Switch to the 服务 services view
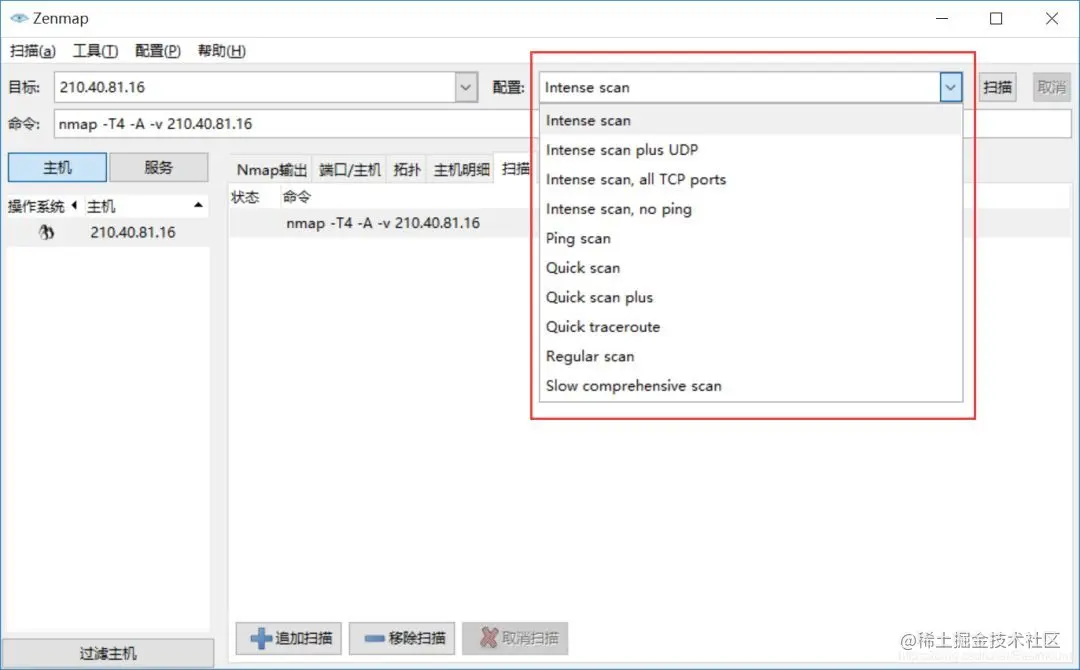1080x670 pixels. click(158, 167)
